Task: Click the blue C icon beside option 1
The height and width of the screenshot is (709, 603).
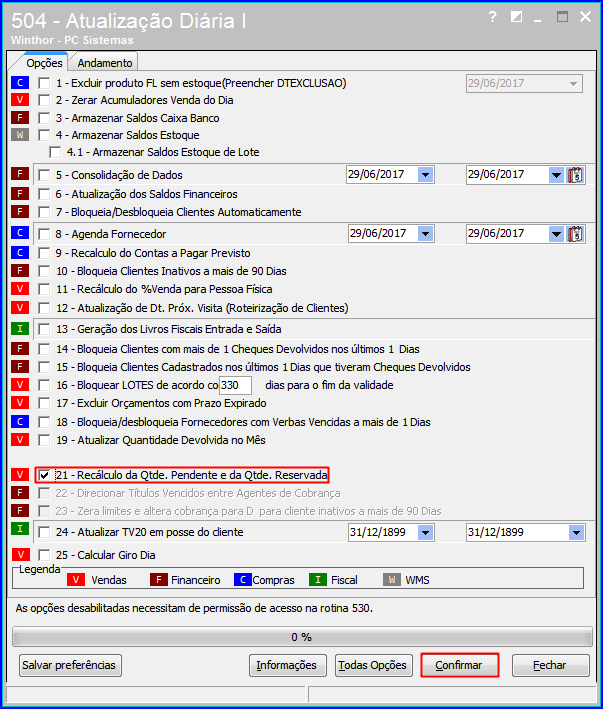Action: 20,83
